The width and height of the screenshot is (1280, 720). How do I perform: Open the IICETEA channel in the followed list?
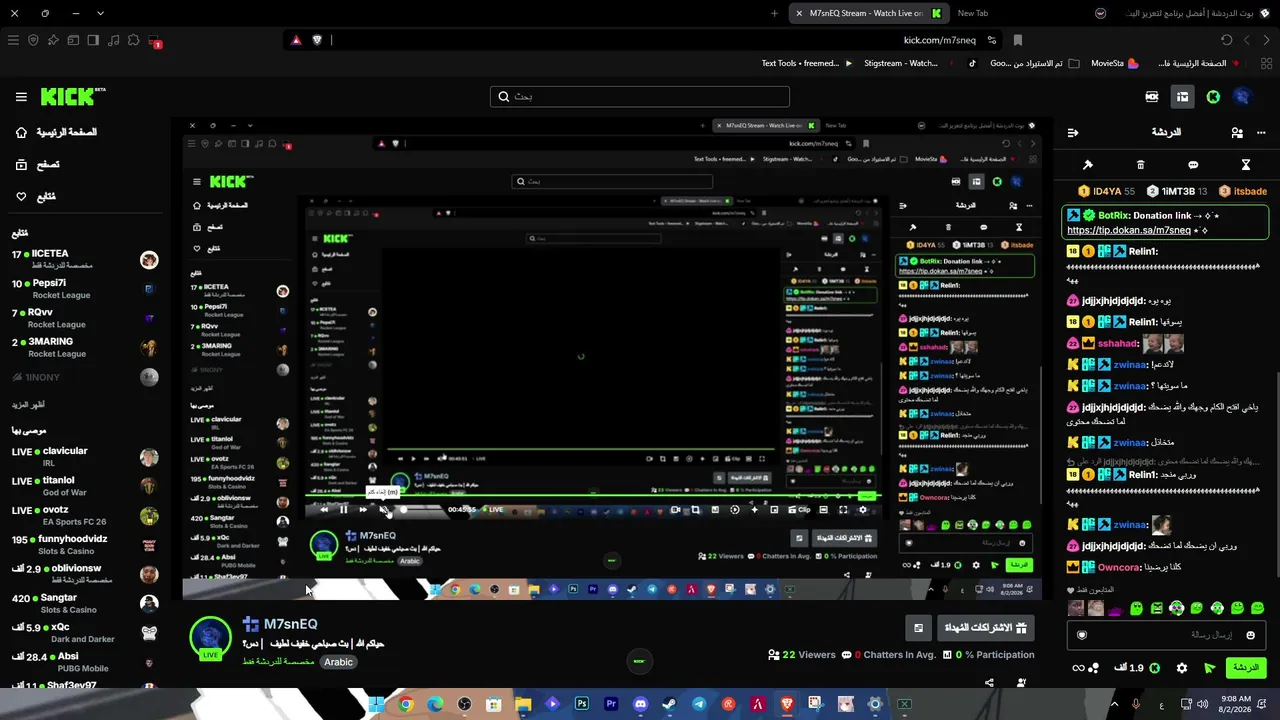86,260
